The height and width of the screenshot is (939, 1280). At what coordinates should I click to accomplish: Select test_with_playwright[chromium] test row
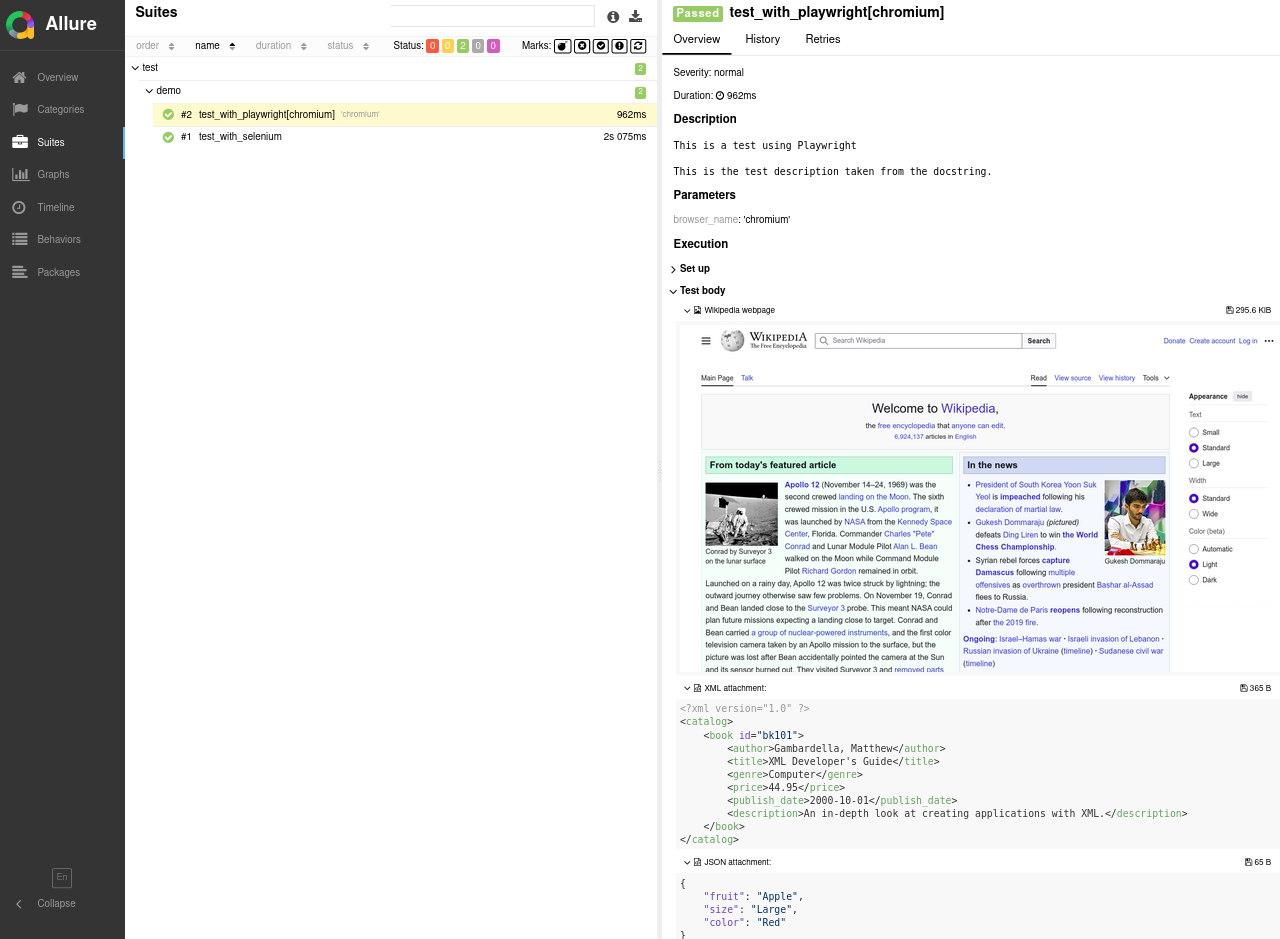click(405, 114)
